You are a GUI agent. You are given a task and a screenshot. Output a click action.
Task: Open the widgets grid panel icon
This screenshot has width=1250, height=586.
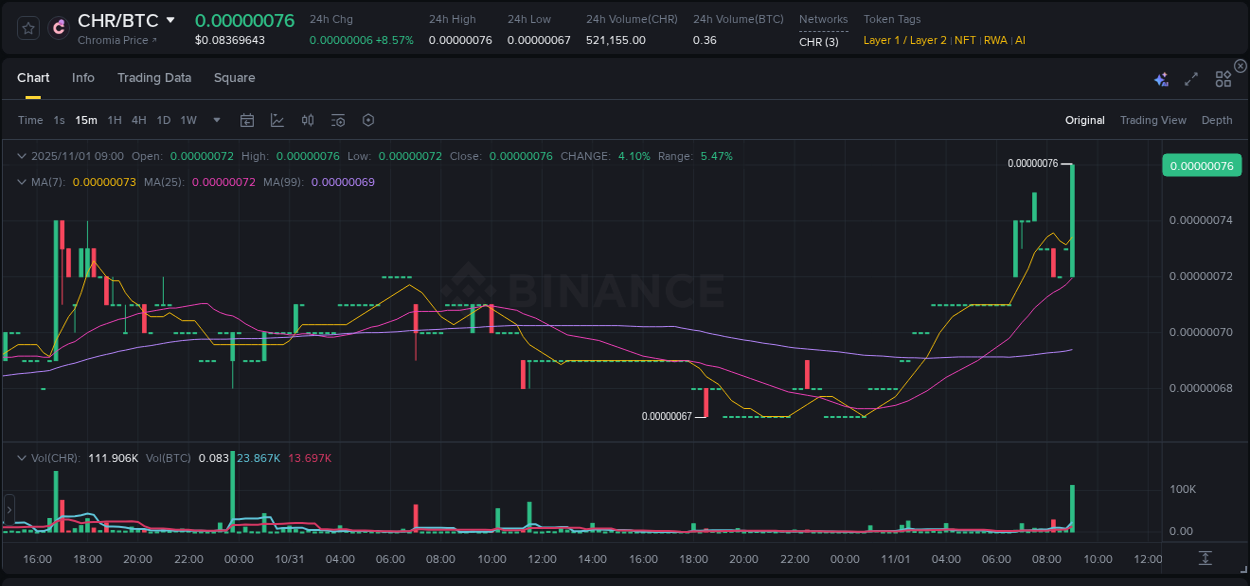[x=1223, y=78]
